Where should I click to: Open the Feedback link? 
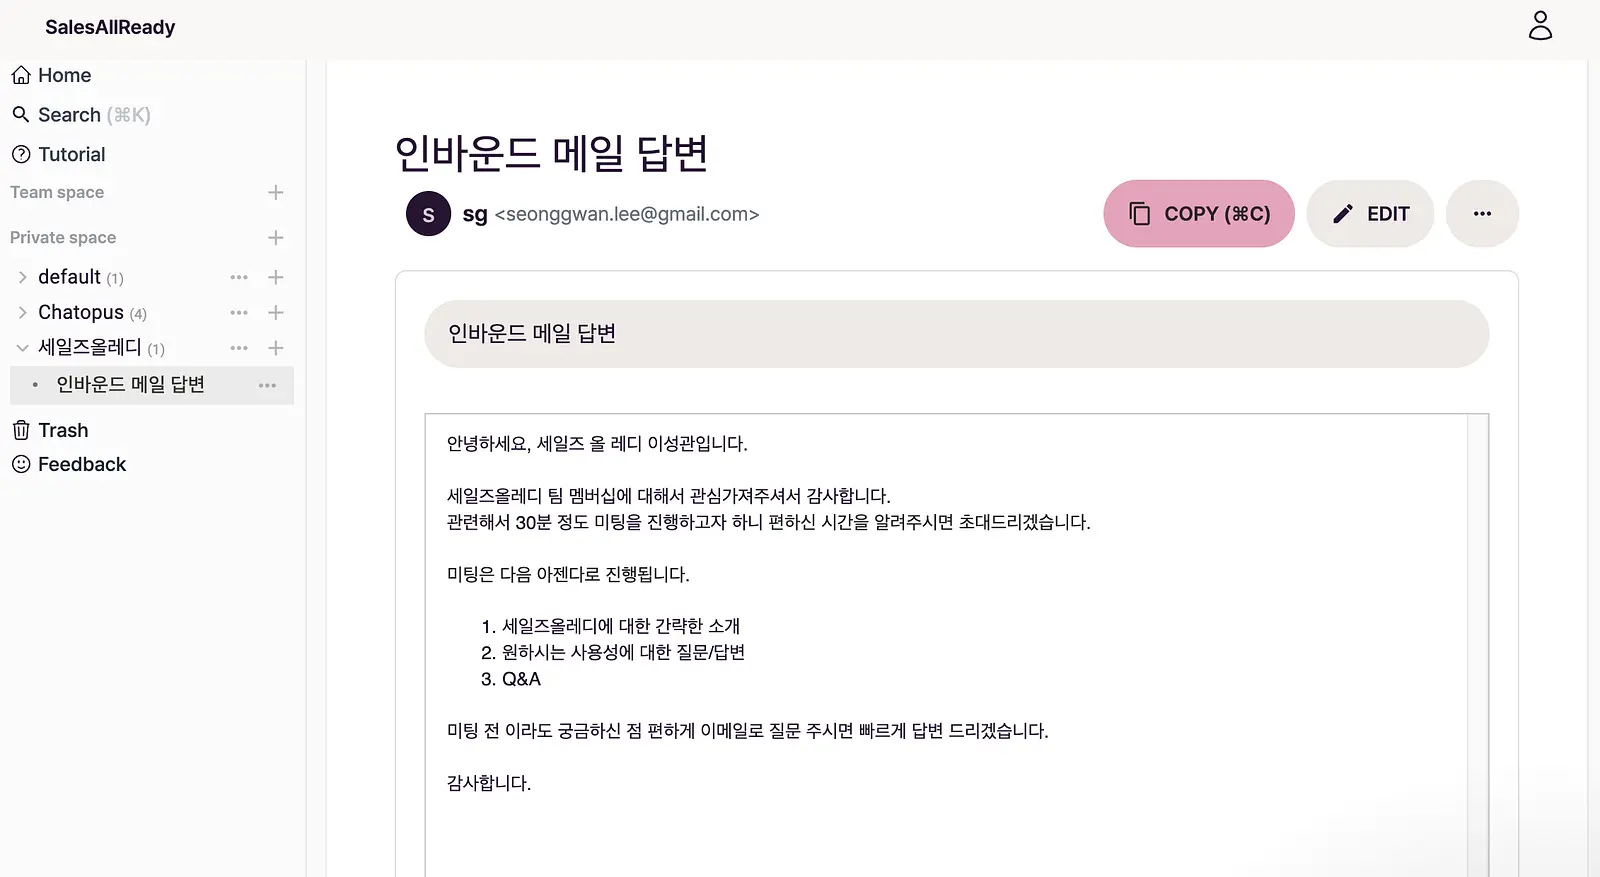(x=68, y=464)
